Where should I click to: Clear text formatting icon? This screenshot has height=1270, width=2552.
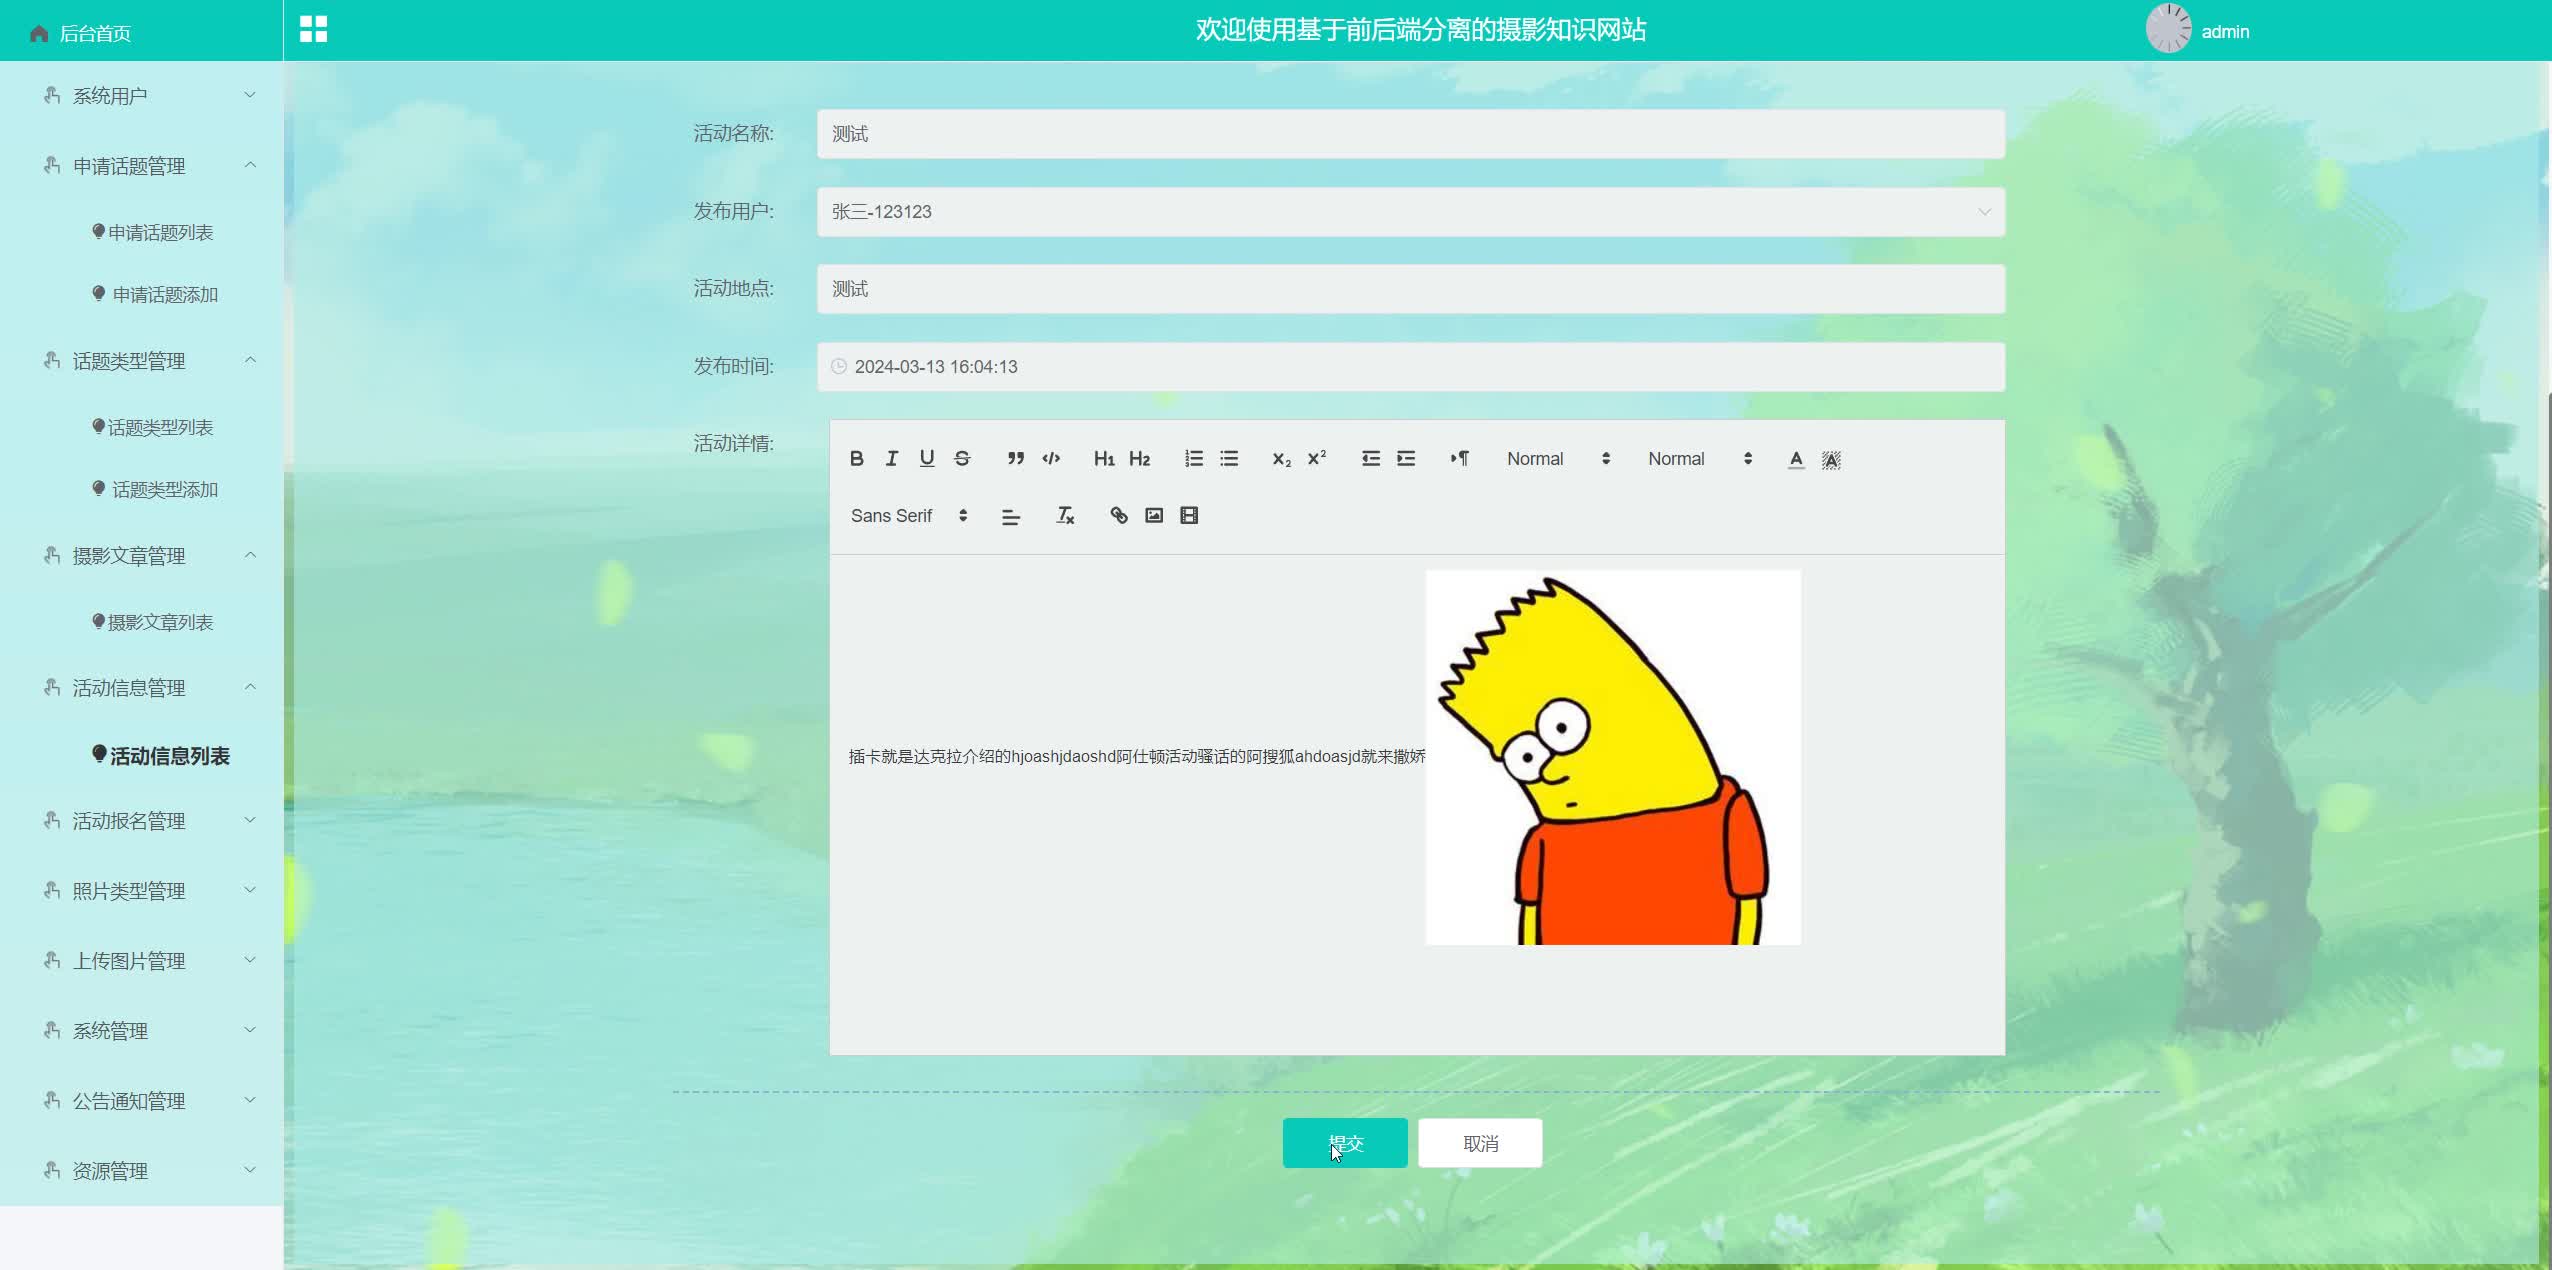(x=1065, y=516)
